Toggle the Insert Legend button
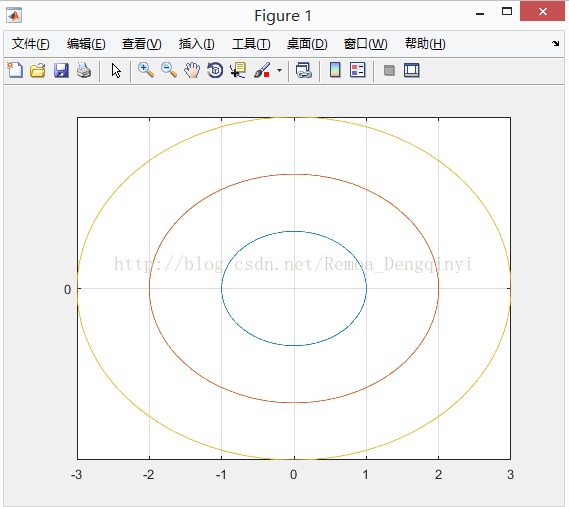Image resolution: width=569 pixels, height=507 pixels. tap(357, 70)
